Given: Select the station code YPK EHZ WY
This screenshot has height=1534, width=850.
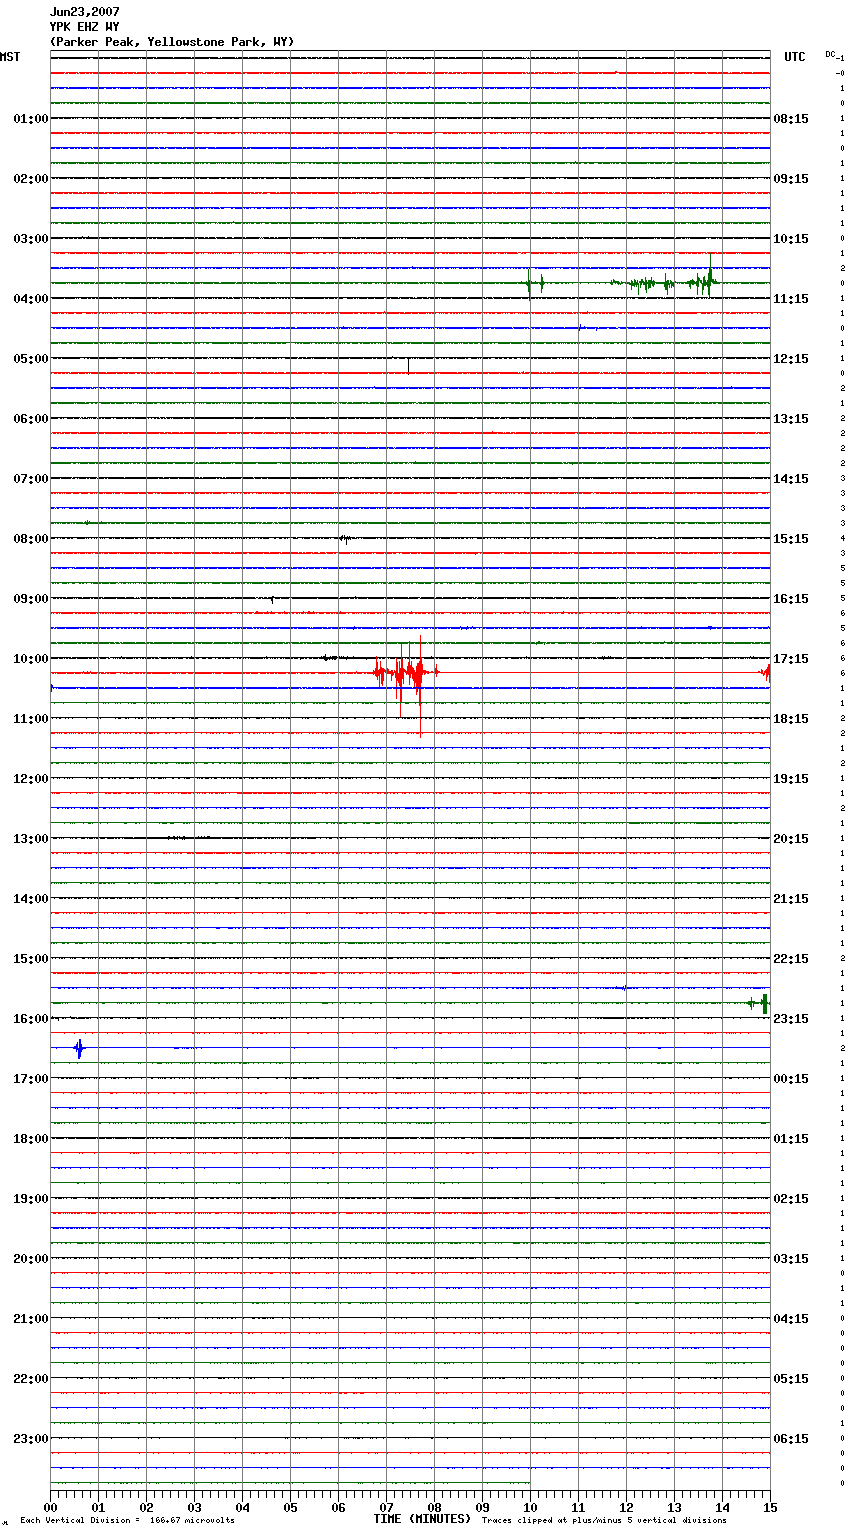Looking at the screenshot, I should coord(85,27).
